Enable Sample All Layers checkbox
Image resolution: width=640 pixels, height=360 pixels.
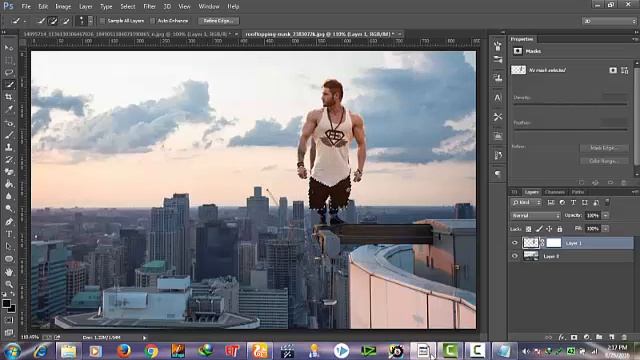[102, 20]
